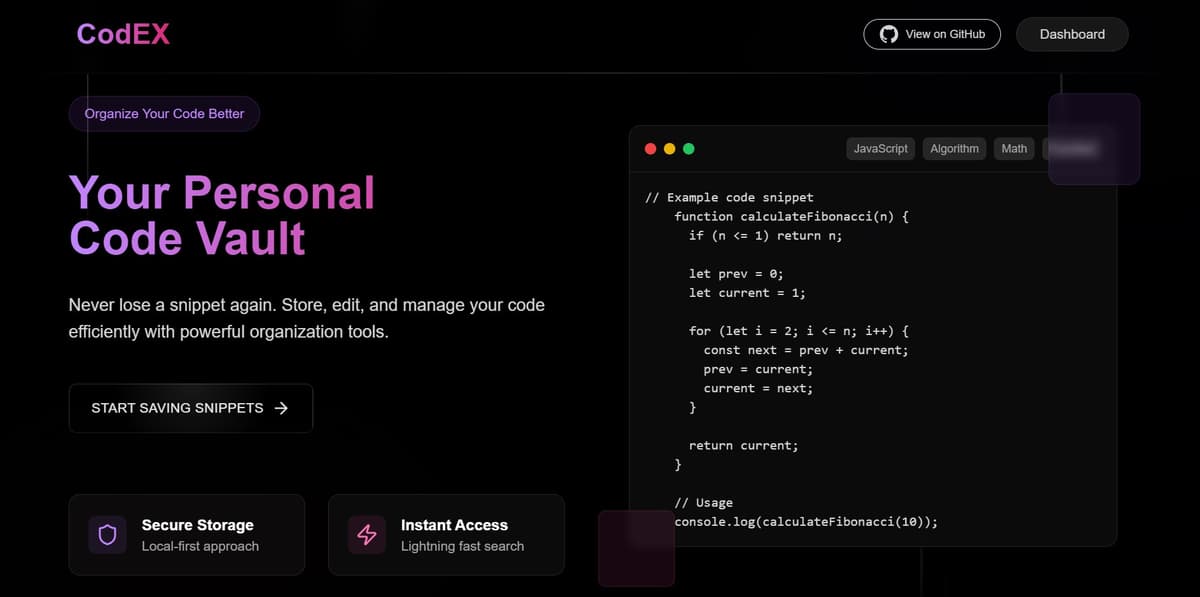Open the View on GitHub text link
The image size is (1200, 597).
pos(944,34)
